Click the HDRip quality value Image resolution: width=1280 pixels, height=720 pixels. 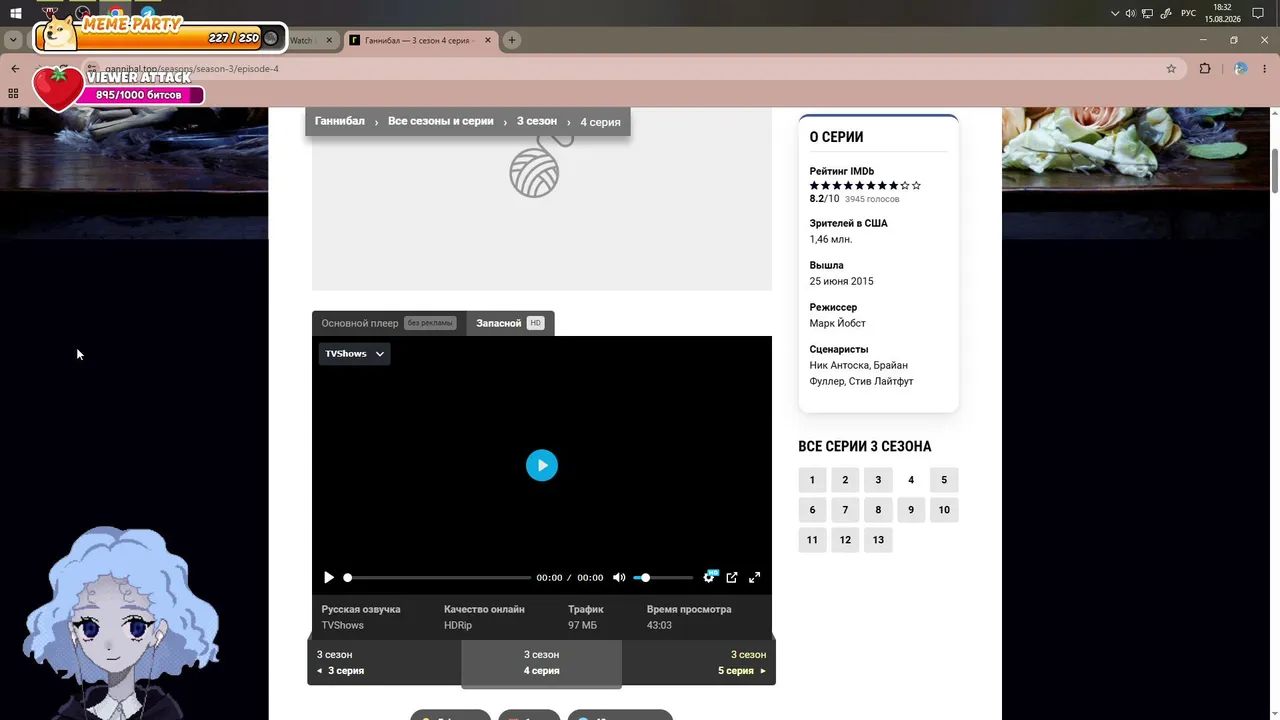(458, 625)
